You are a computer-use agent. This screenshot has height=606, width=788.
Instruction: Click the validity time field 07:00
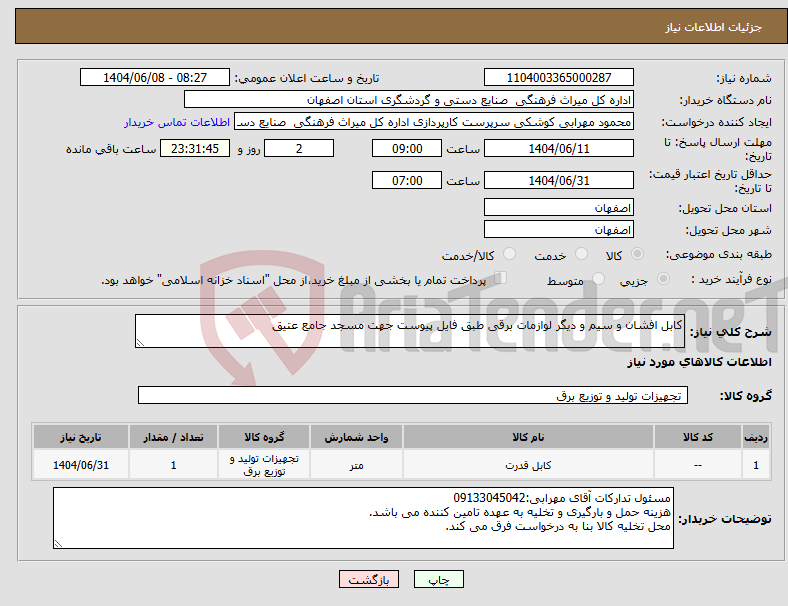[407, 180]
